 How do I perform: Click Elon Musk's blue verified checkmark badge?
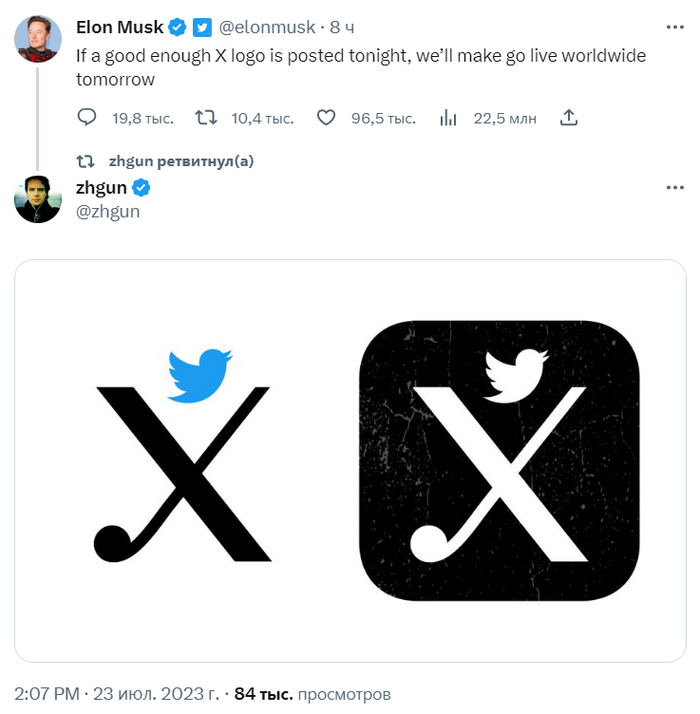click(x=177, y=27)
